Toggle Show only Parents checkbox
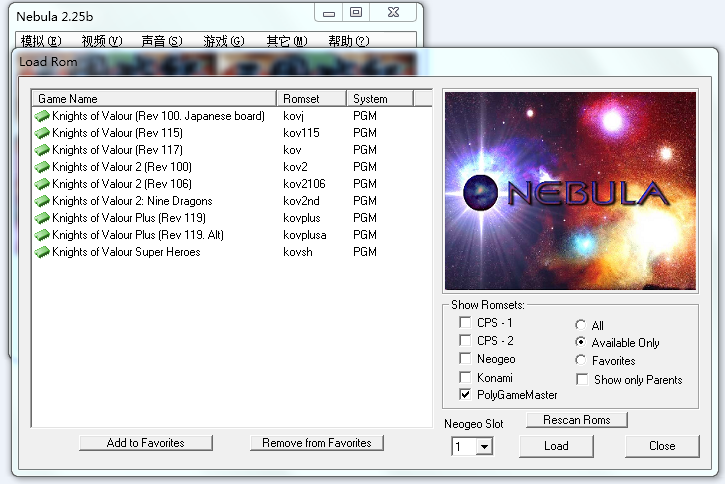 coord(583,380)
